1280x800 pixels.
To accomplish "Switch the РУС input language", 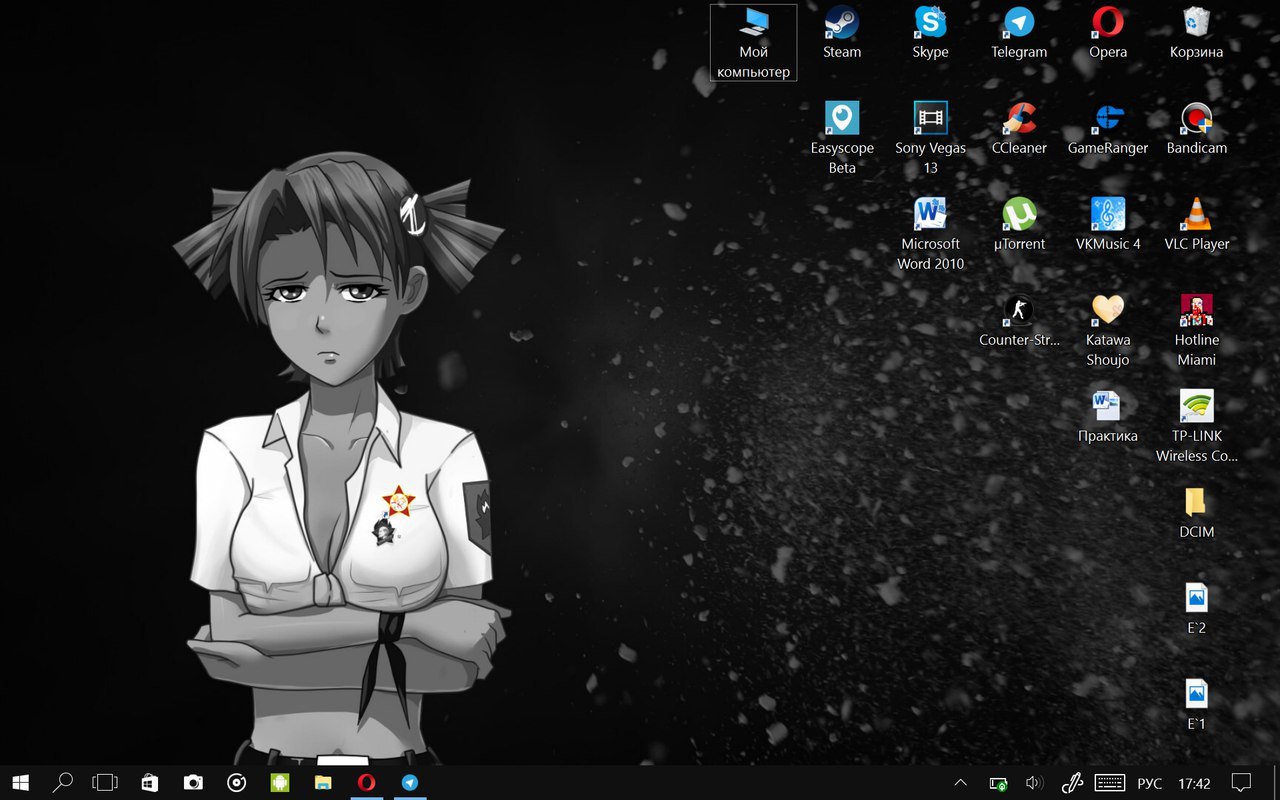I will pyautogui.click(x=1150, y=783).
